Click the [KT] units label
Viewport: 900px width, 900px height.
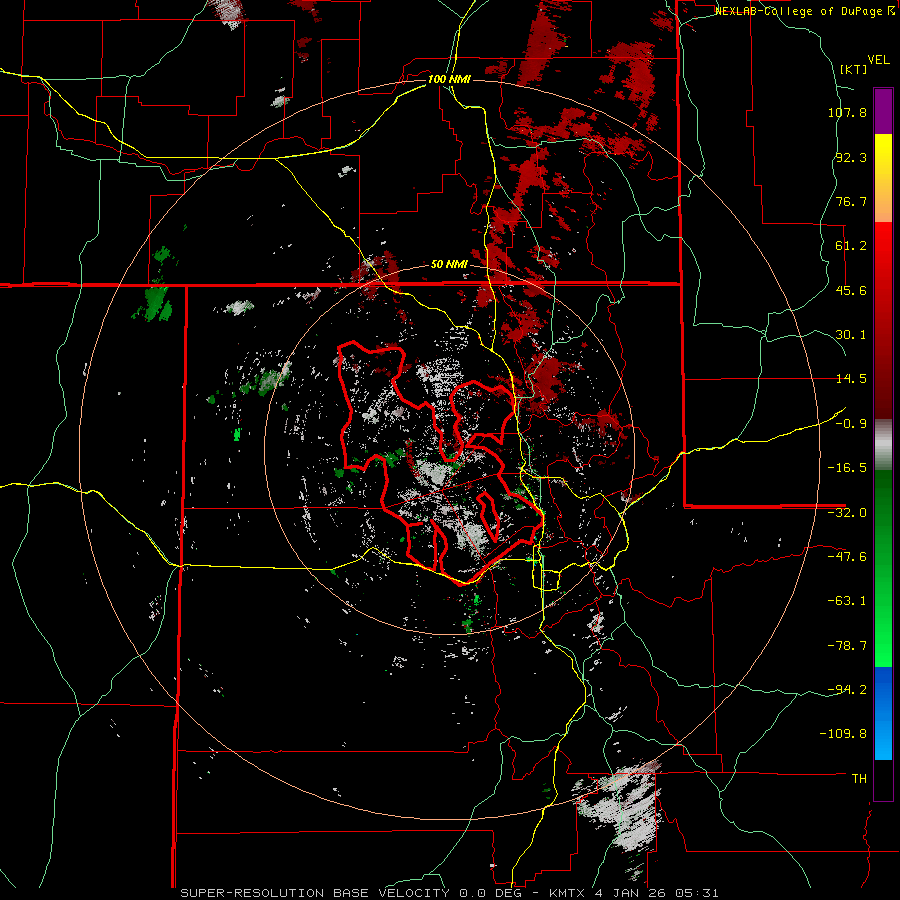tap(853, 69)
